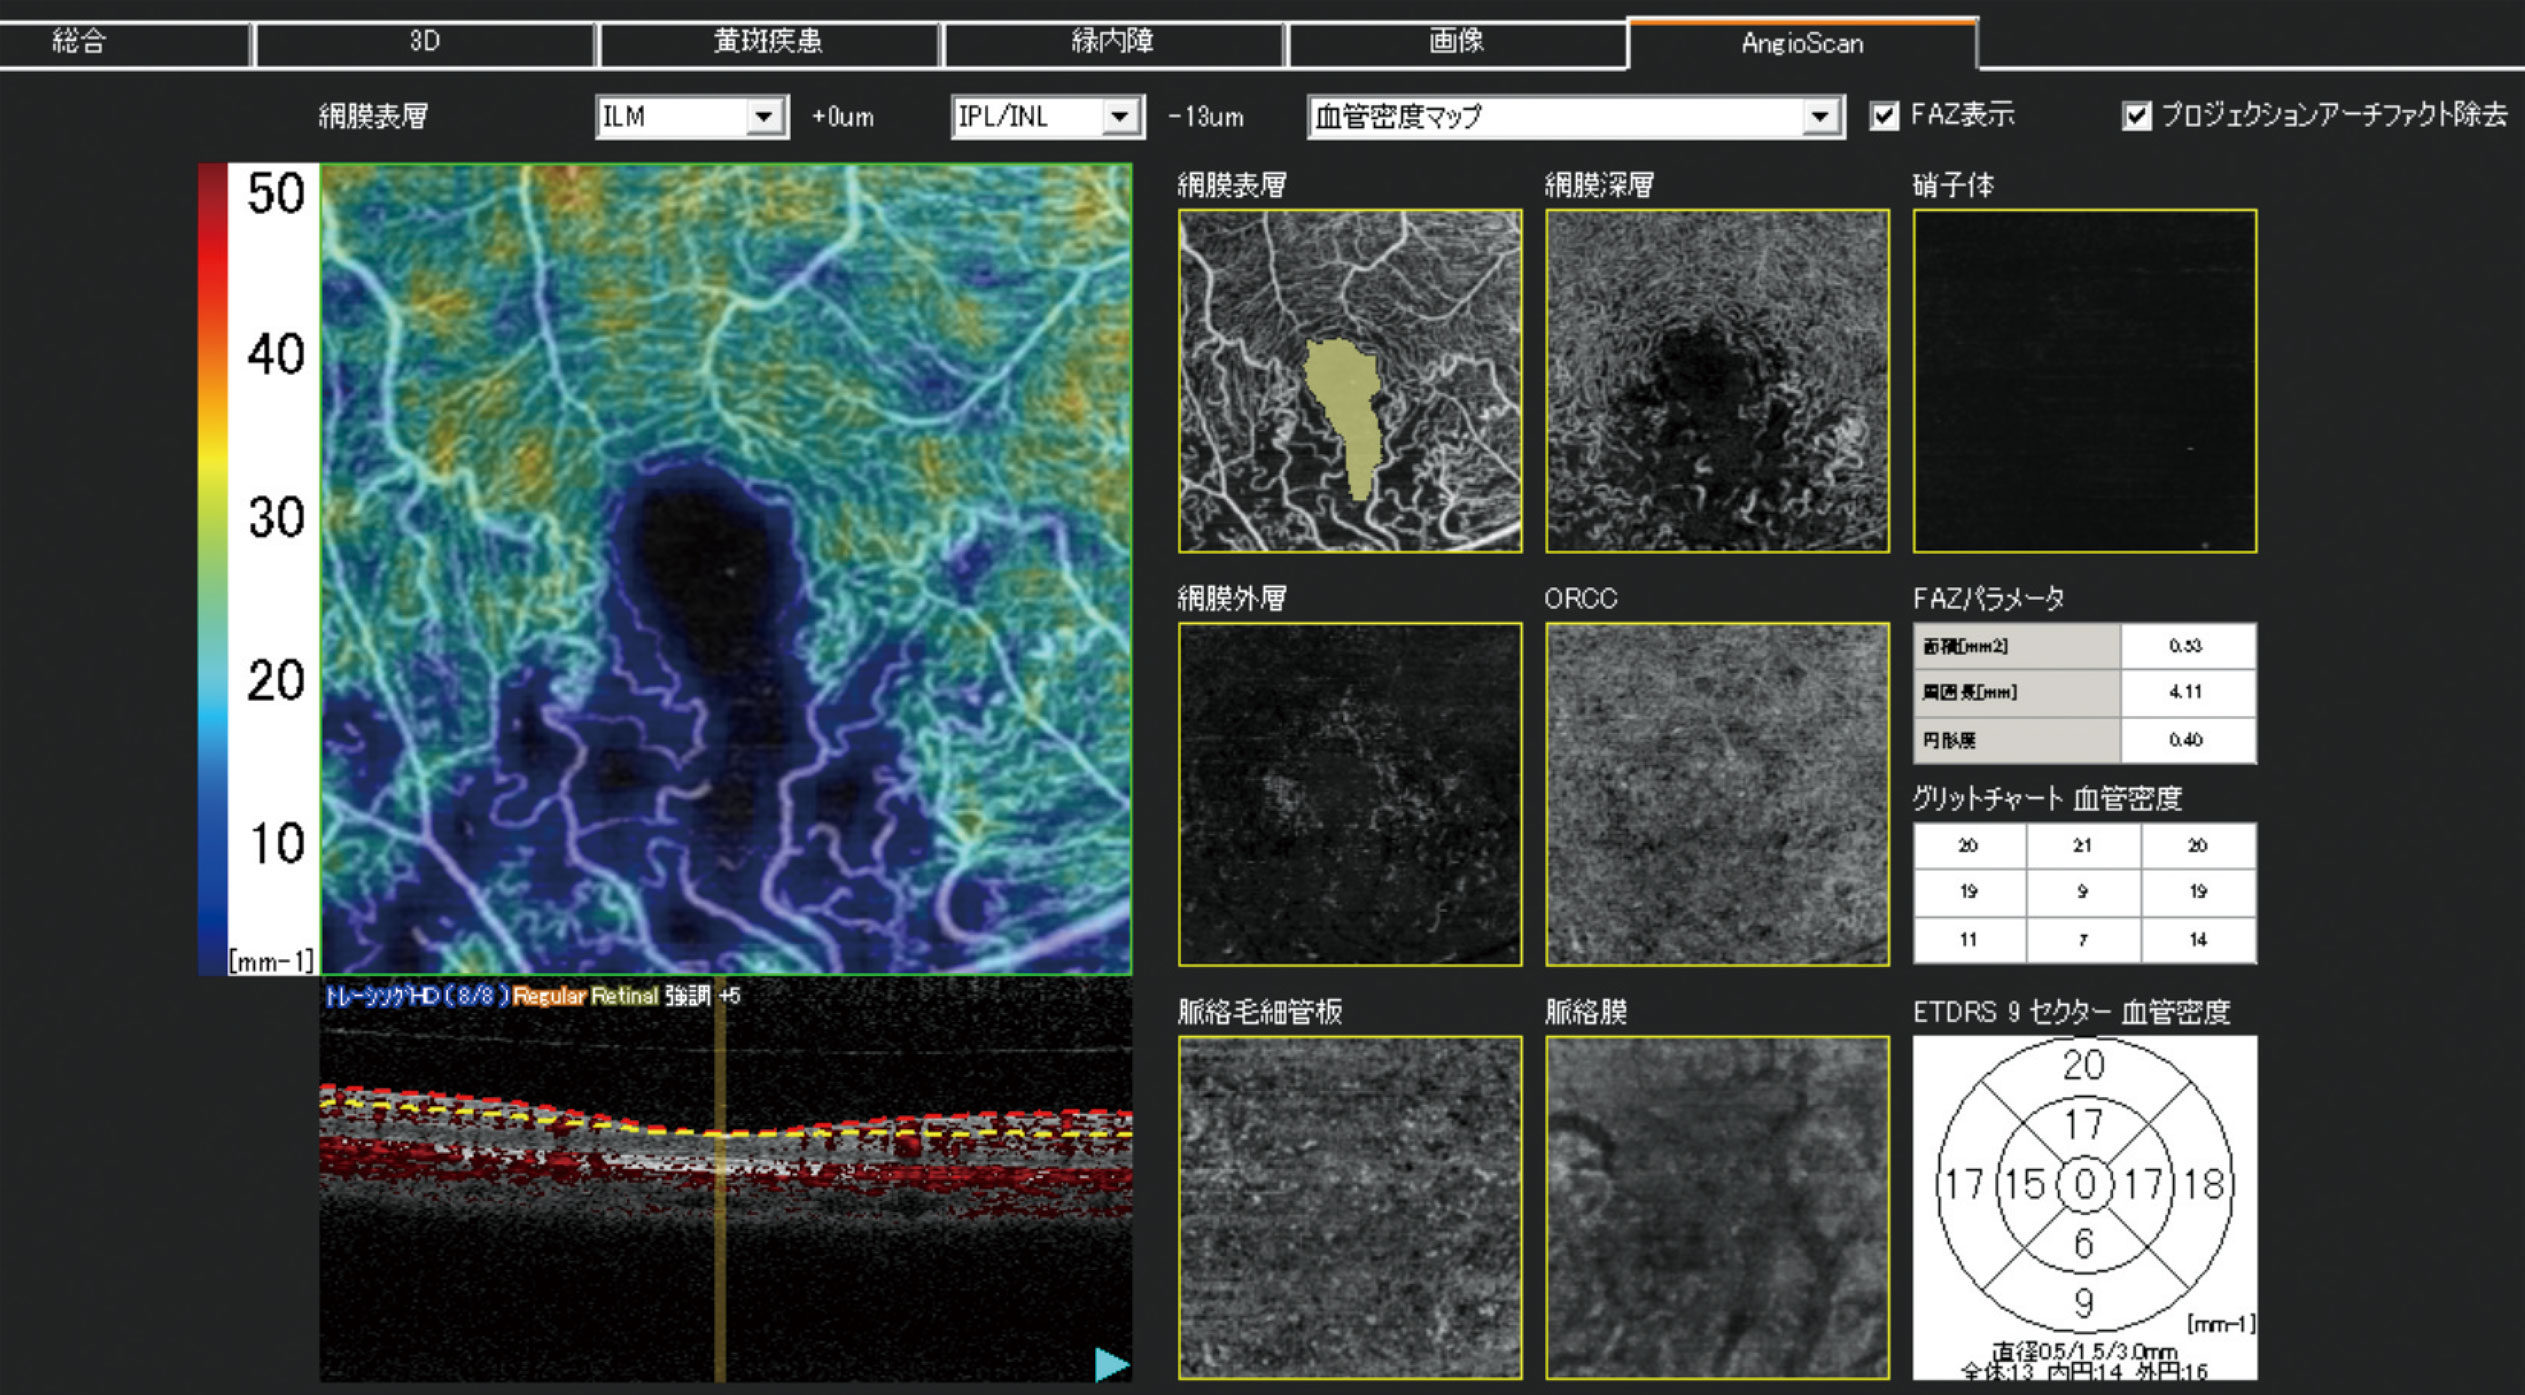Viewport: 2525px width, 1395px height.
Task: Open the ILM layer boundary dropdown
Action: (x=764, y=117)
